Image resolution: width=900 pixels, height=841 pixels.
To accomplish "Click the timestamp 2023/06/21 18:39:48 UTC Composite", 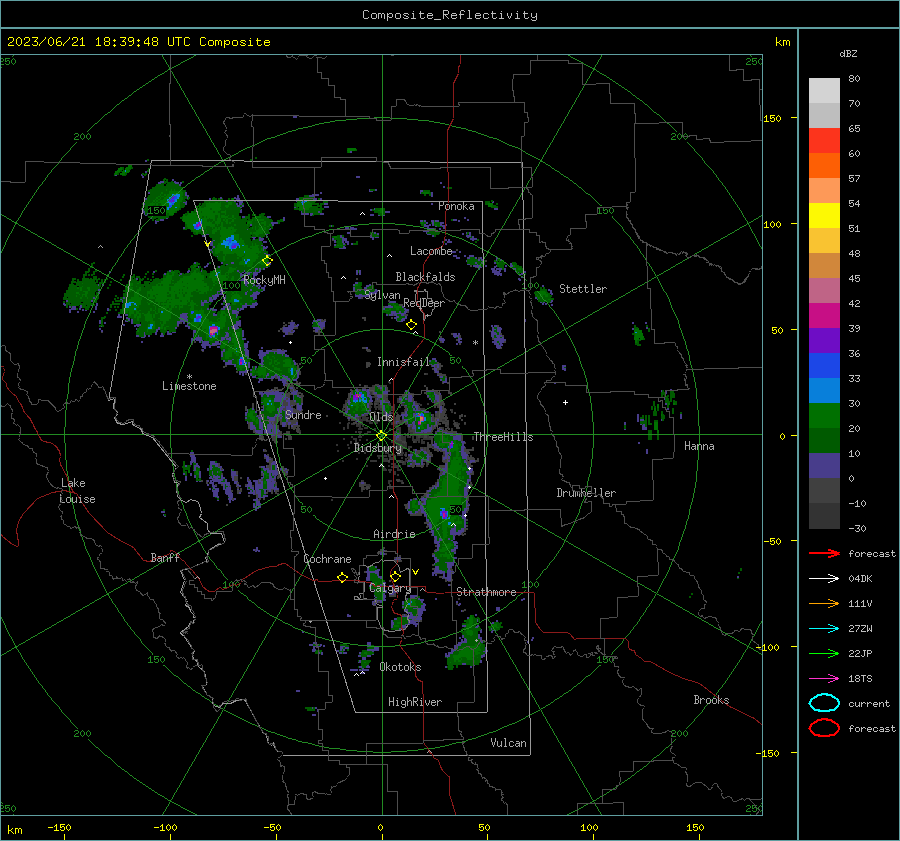I will [138, 42].
